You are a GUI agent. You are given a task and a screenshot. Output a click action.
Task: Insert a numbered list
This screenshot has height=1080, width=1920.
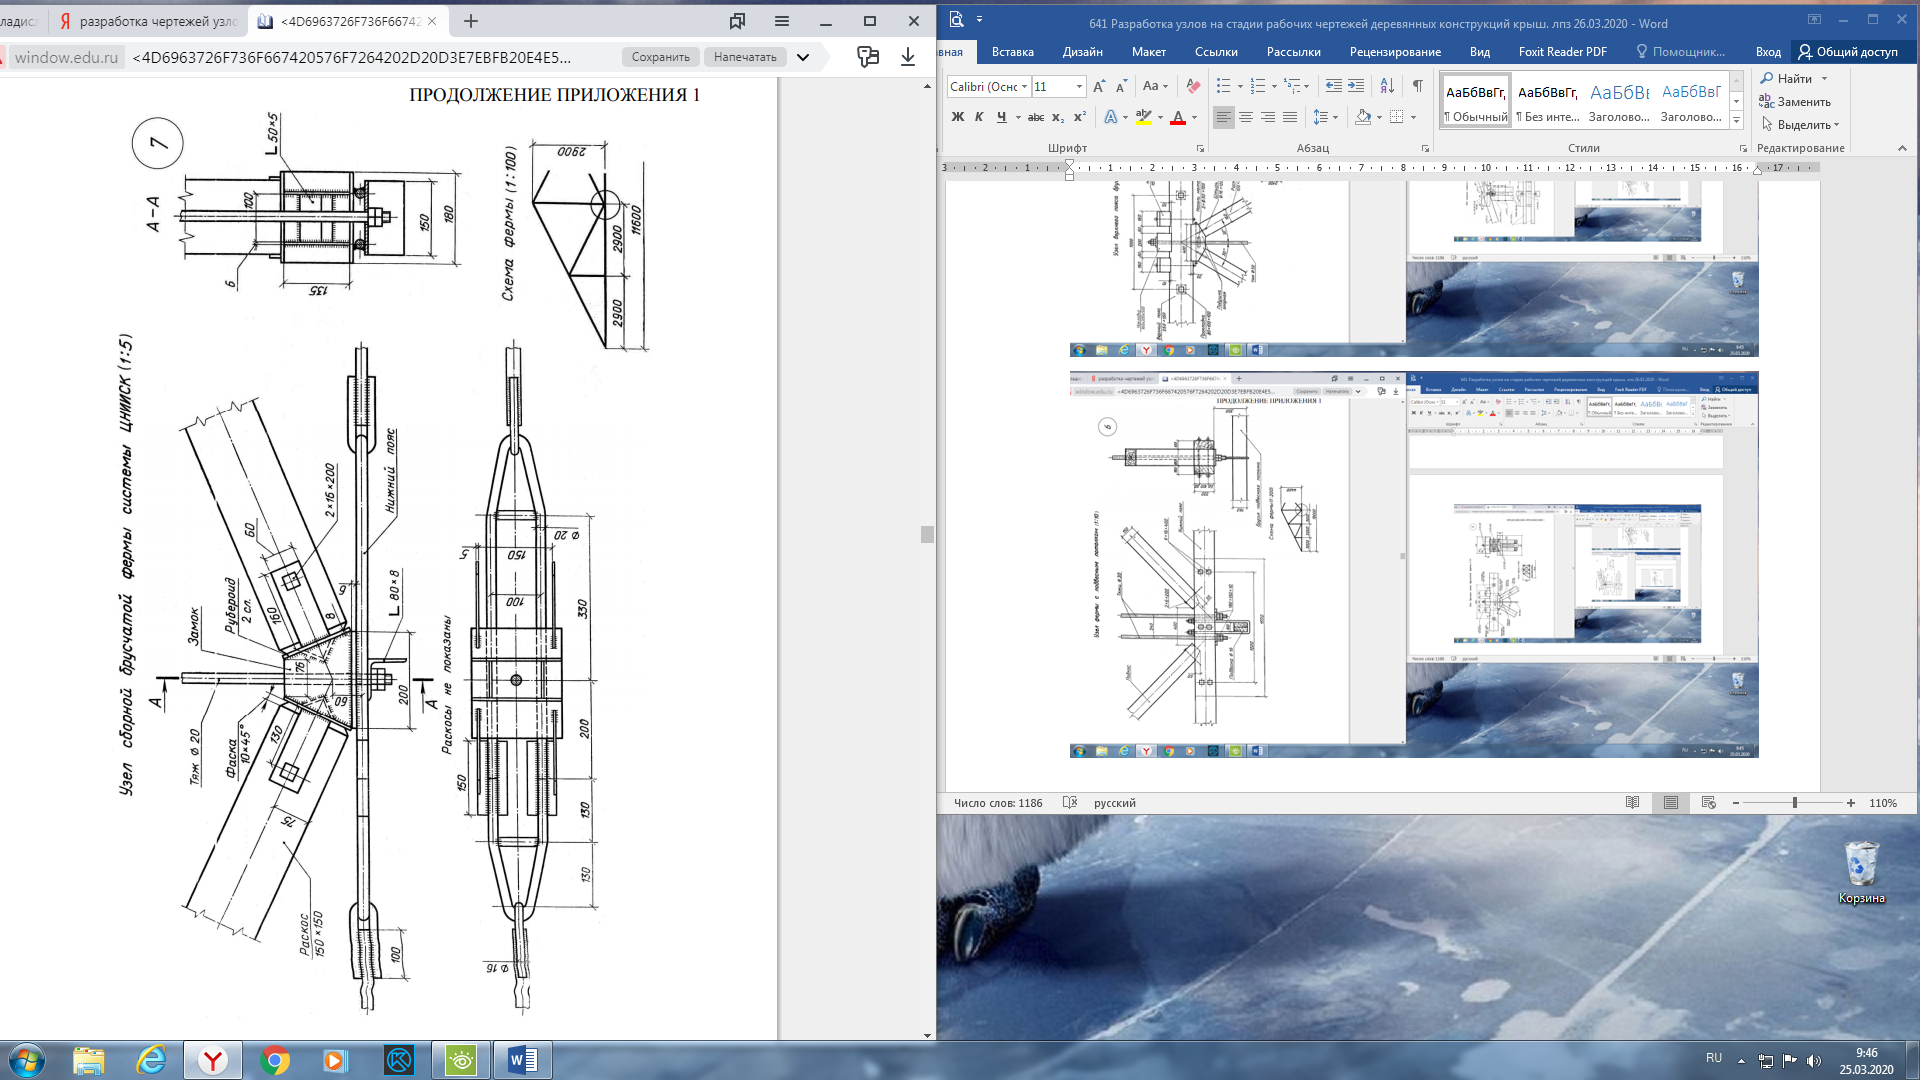1258,86
